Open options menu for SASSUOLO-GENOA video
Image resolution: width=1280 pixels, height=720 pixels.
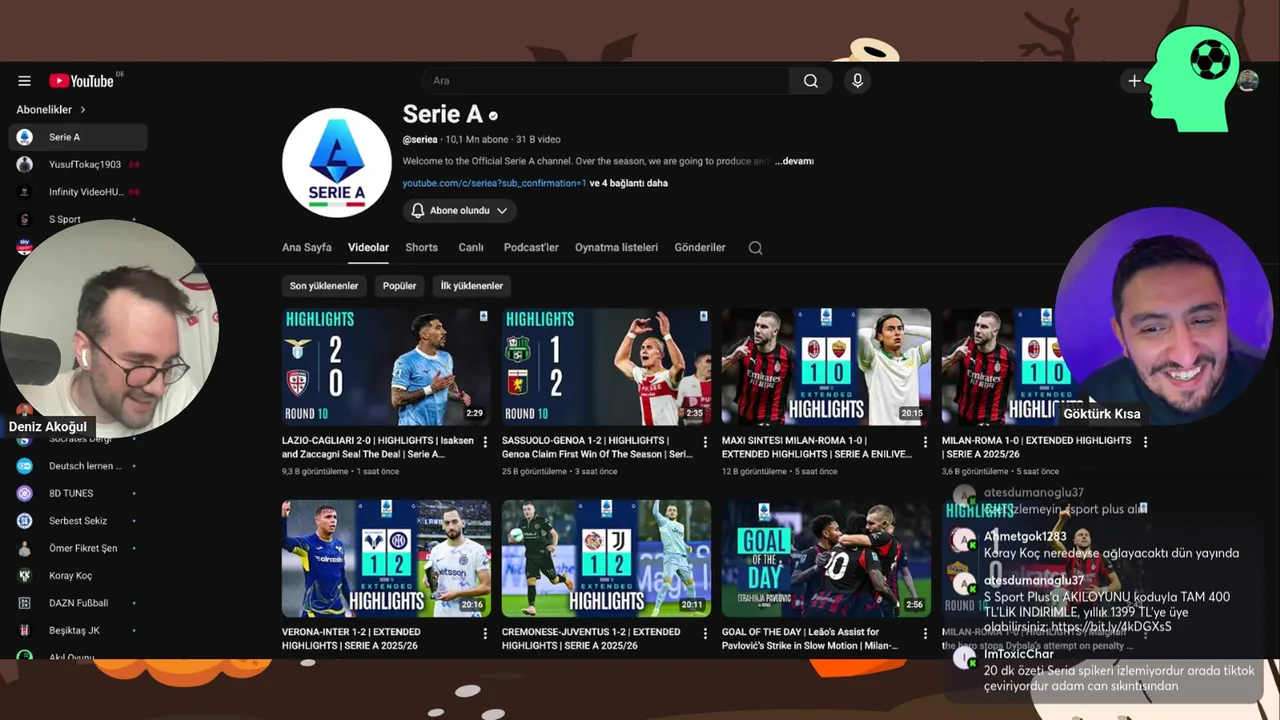click(705, 441)
